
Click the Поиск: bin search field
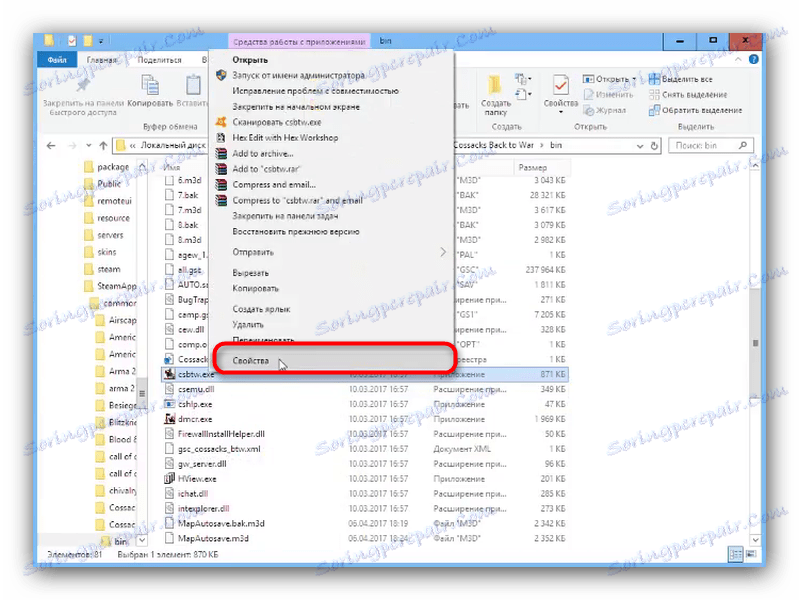pyautogui.click(x=710, y=145)
